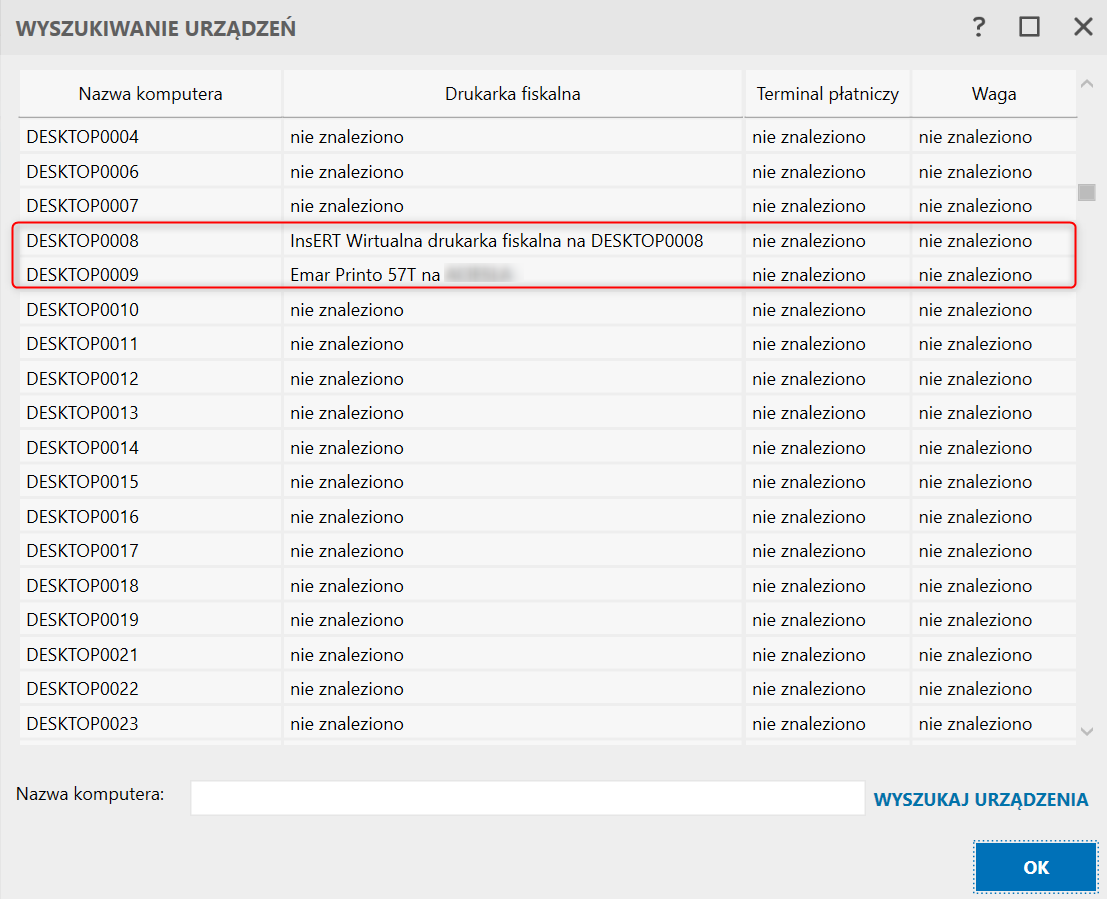
Task: Click the scrollbar down arrow
Action: click(1087, 732)
